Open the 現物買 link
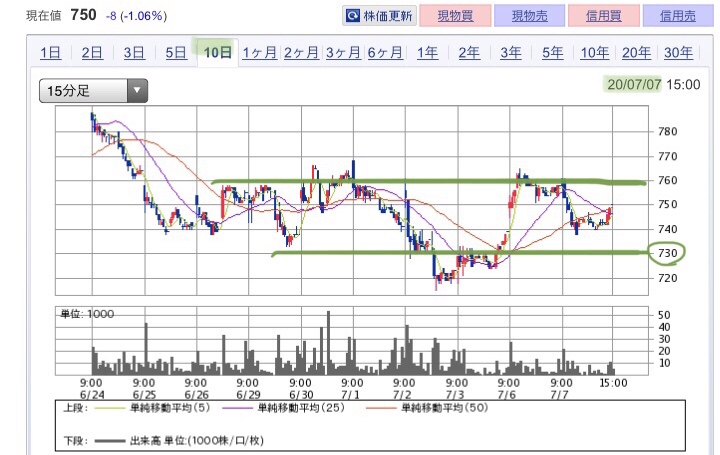Viewport: 720px width, 455px height. coord(455,16)
